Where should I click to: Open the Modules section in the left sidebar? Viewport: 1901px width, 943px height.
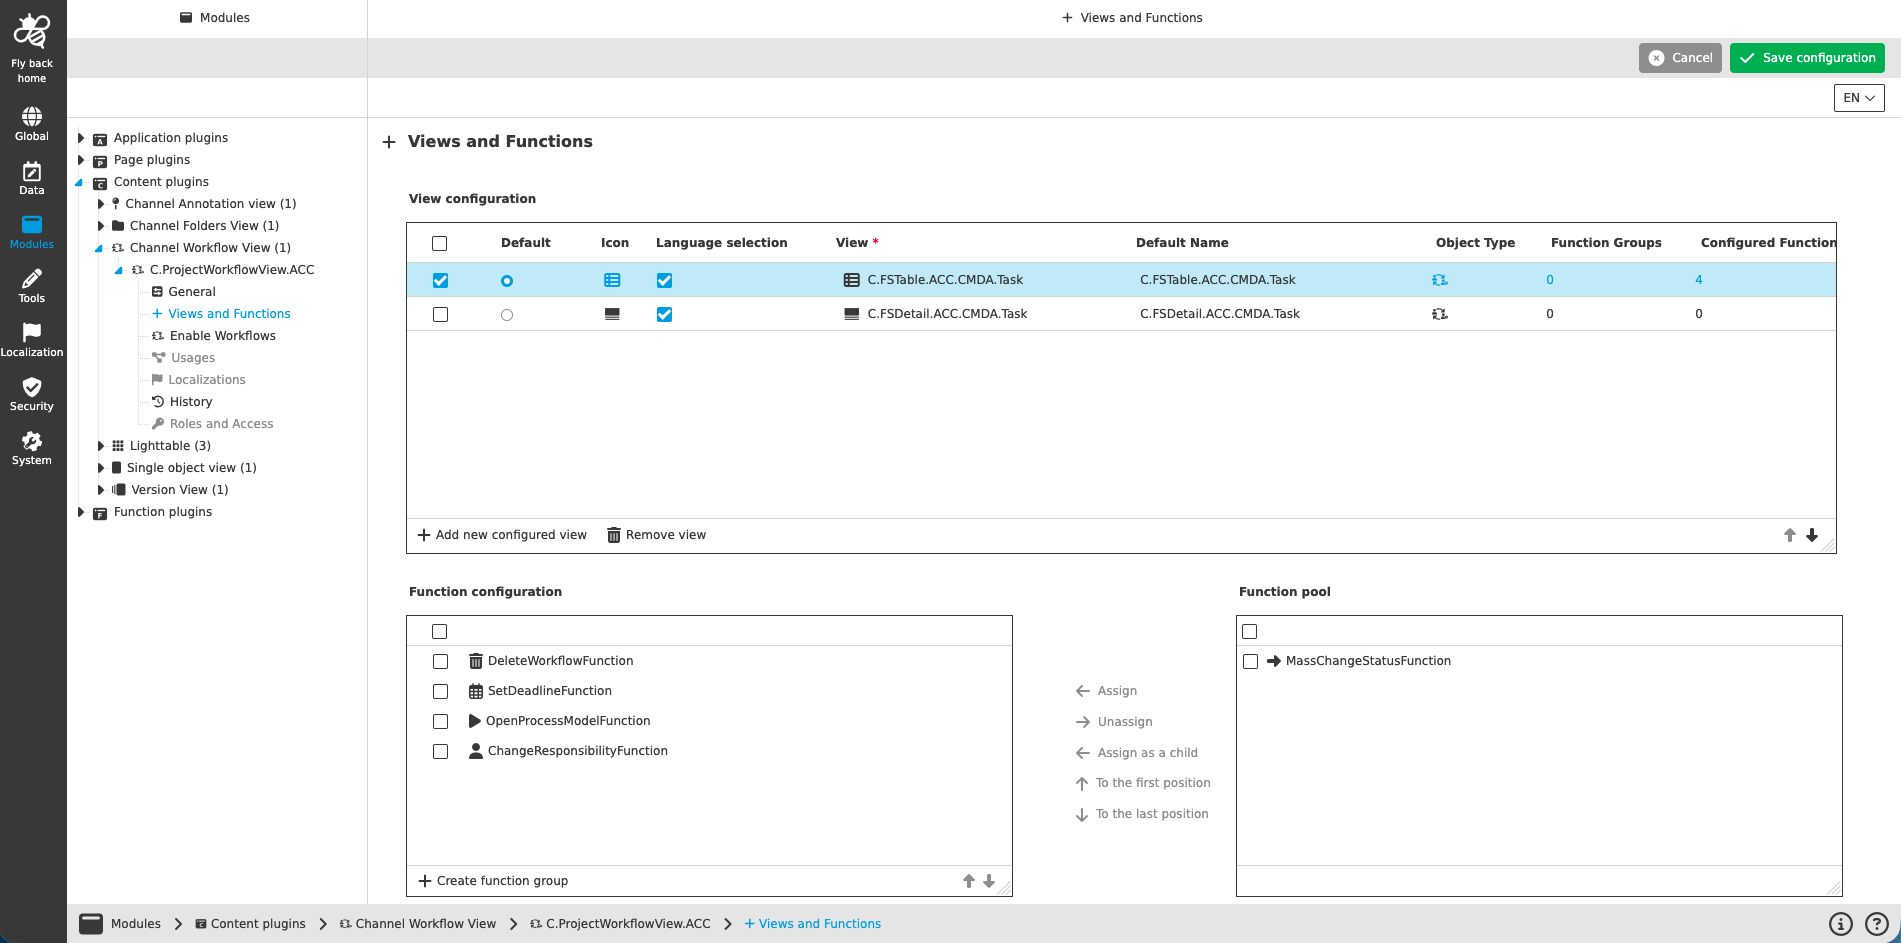(31, 230)
